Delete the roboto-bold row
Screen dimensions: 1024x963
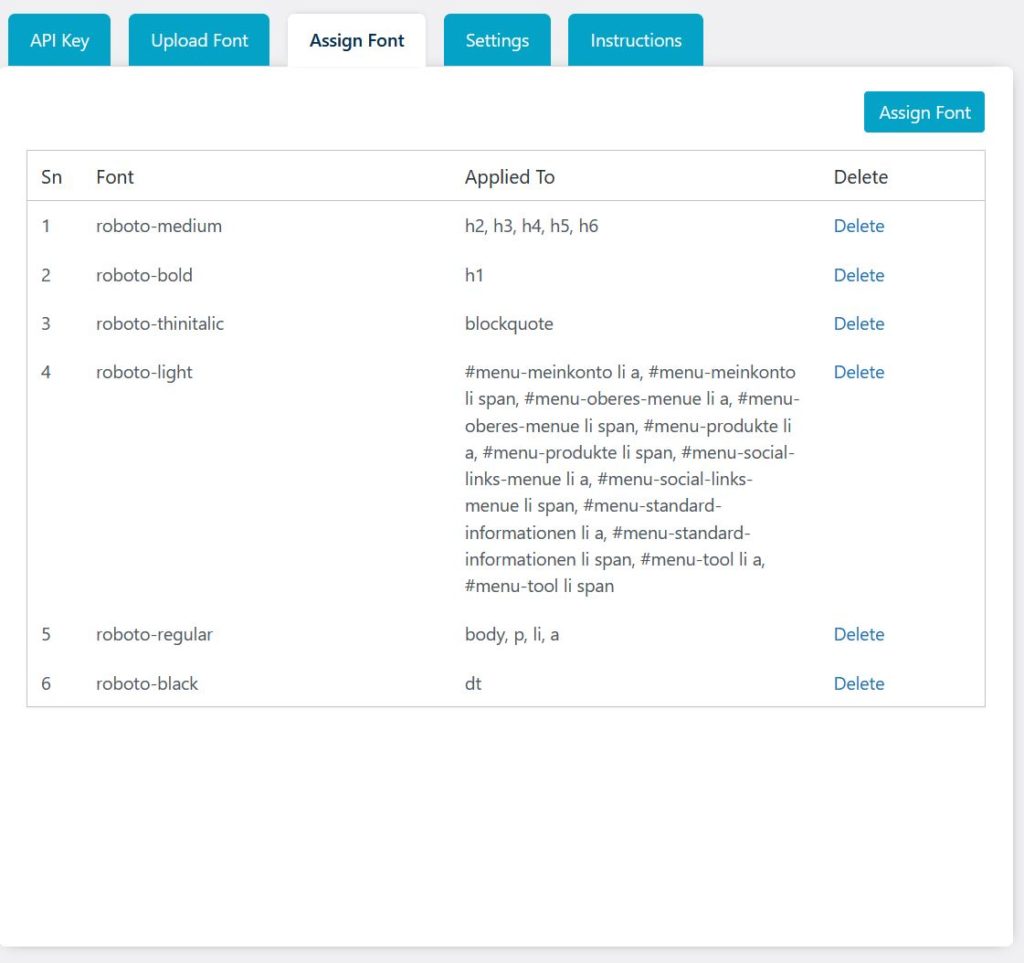(x=858, y=275)
